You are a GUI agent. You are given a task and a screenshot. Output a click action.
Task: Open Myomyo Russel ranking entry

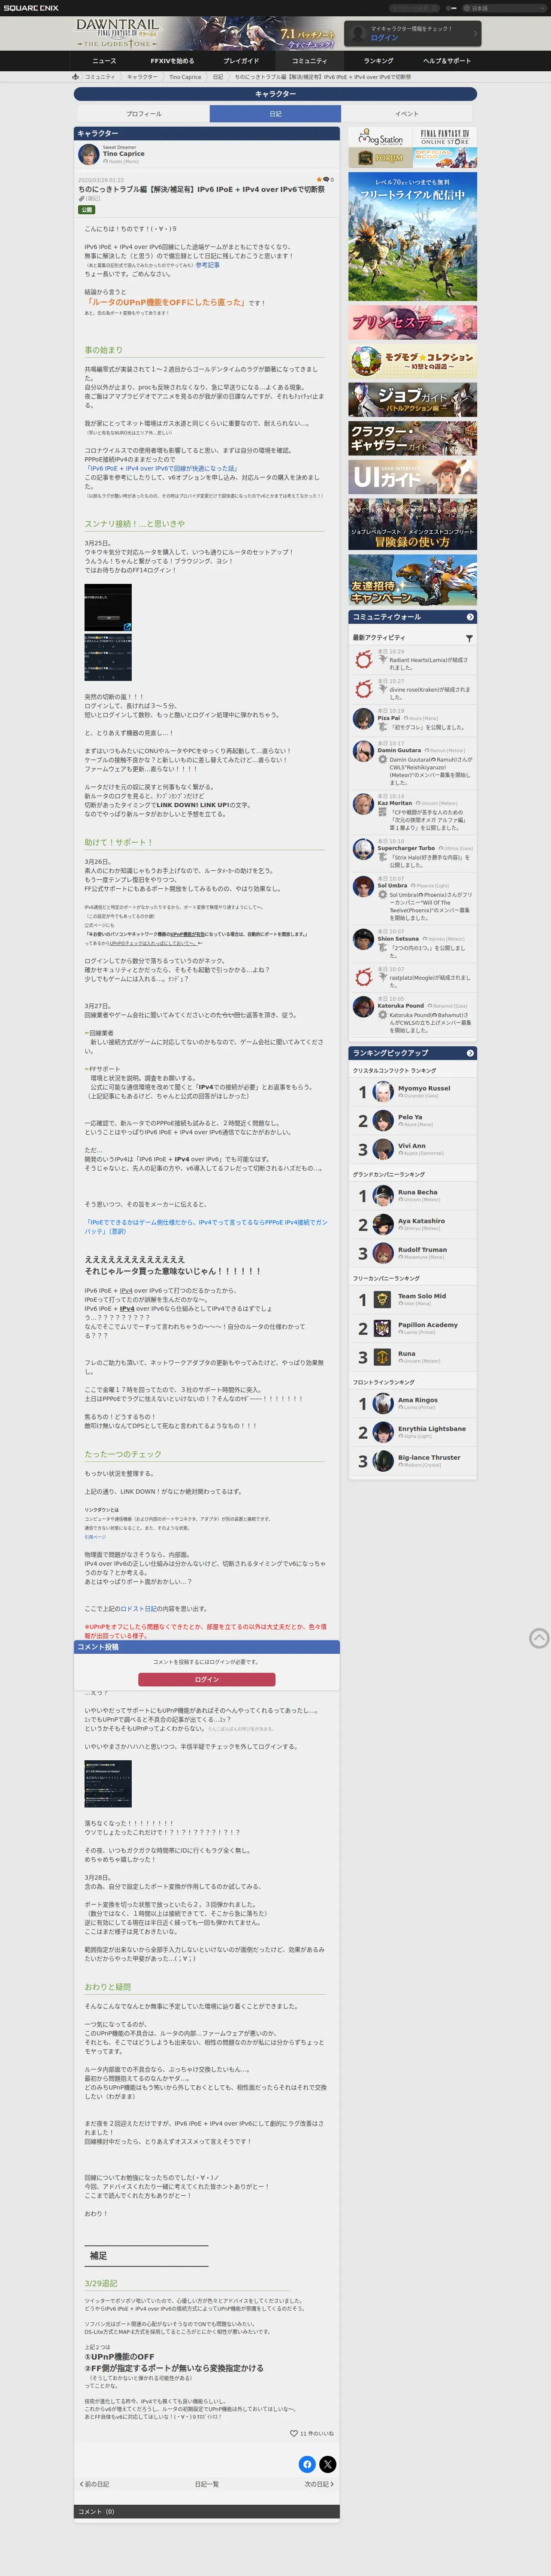tap(412, 1092)
